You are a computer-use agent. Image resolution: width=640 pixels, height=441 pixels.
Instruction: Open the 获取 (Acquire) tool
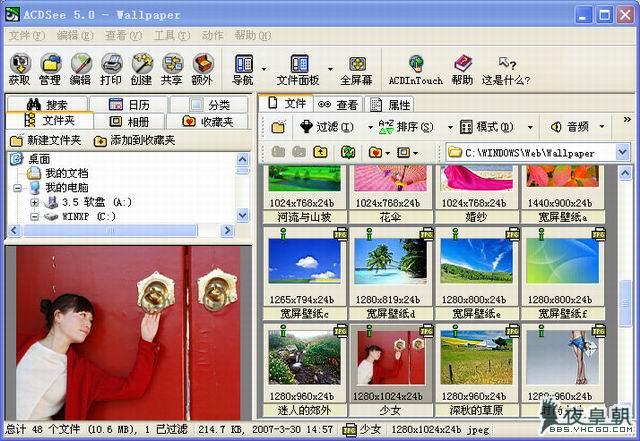coord(20,69)
